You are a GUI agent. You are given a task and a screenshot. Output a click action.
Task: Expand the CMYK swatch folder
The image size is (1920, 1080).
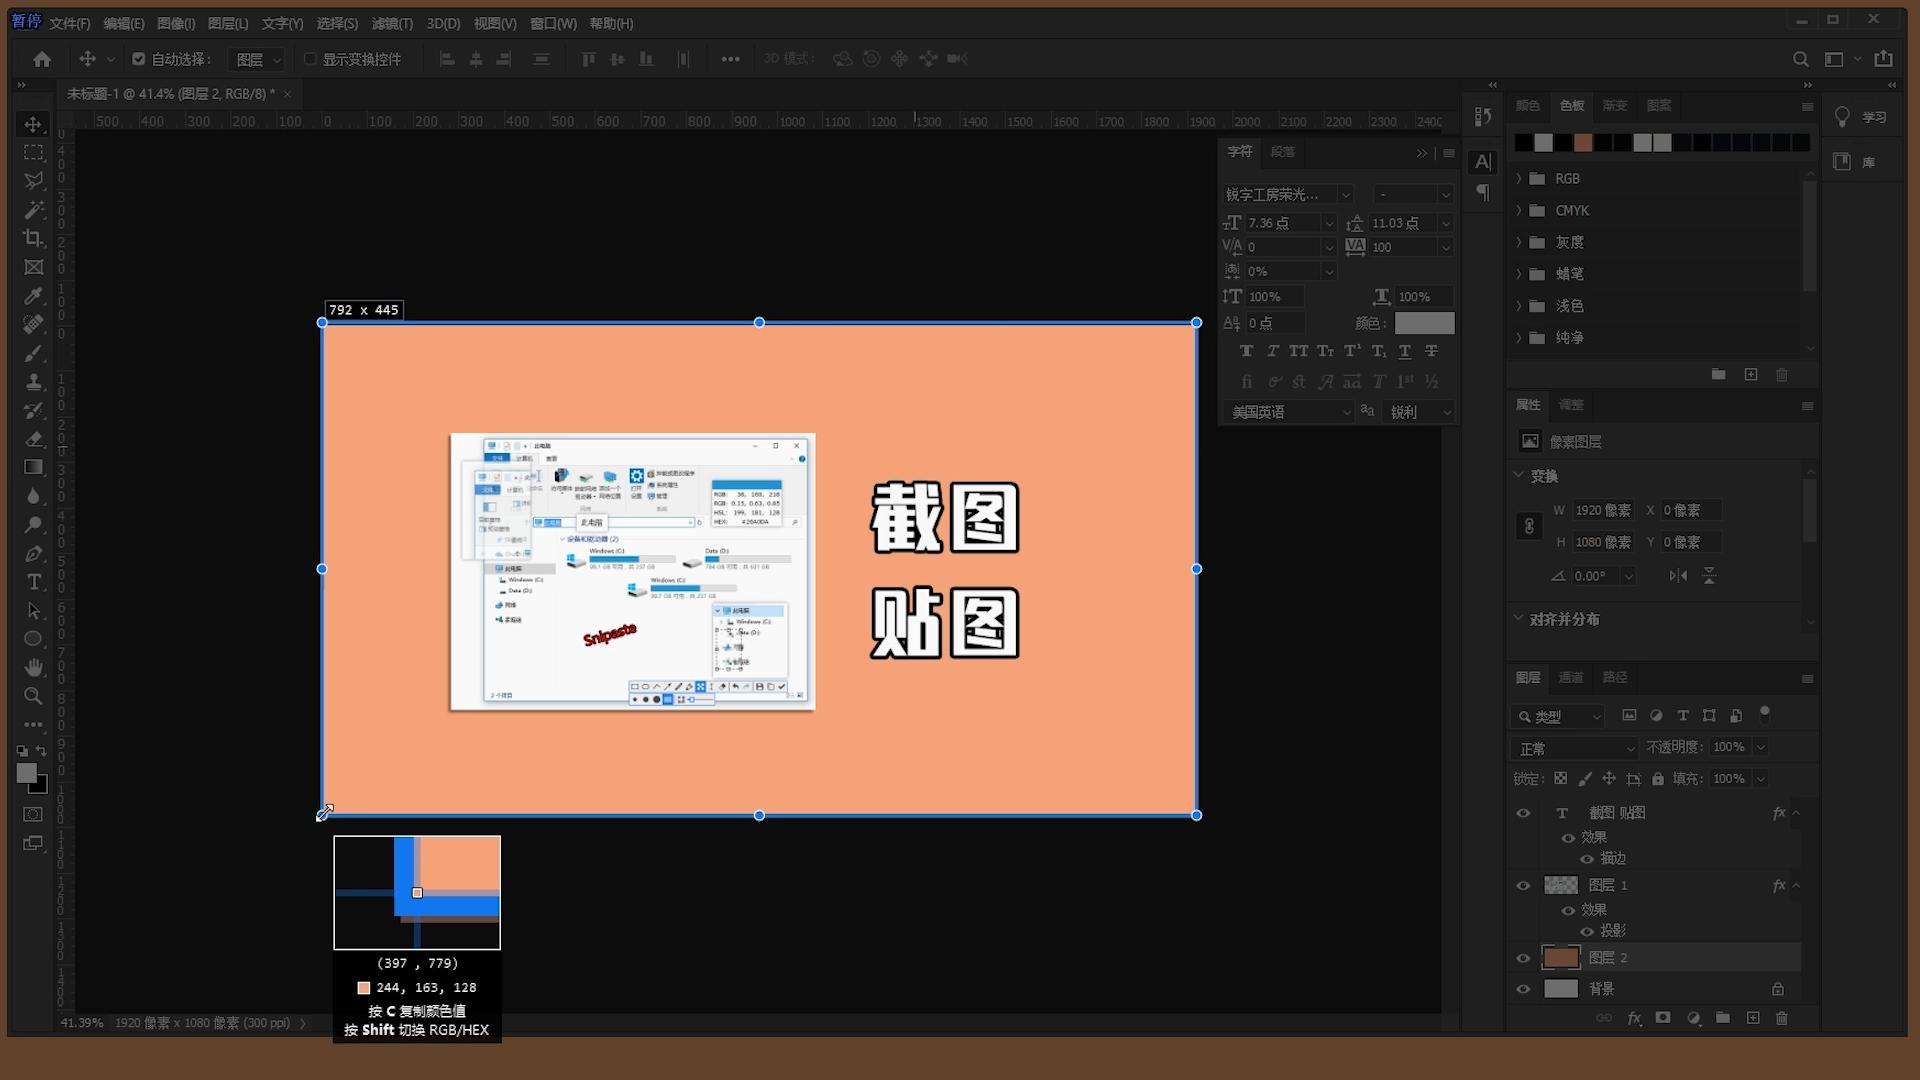point(1519,210)
